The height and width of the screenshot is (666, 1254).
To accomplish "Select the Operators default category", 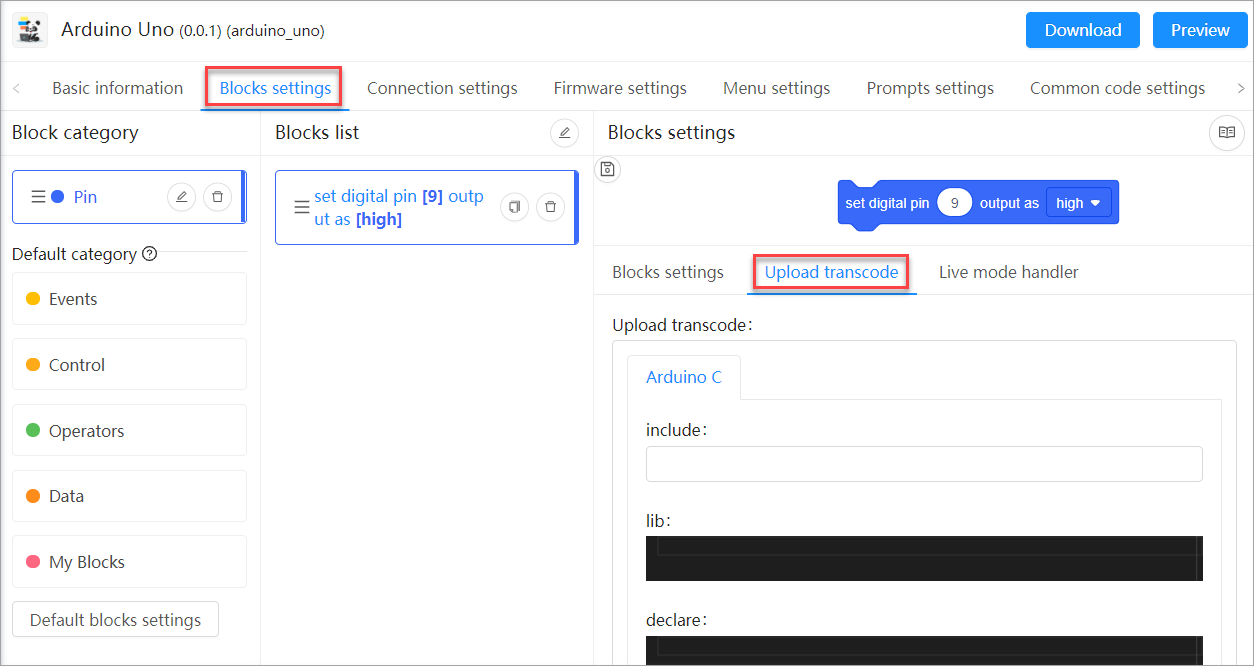I will 129,431.
